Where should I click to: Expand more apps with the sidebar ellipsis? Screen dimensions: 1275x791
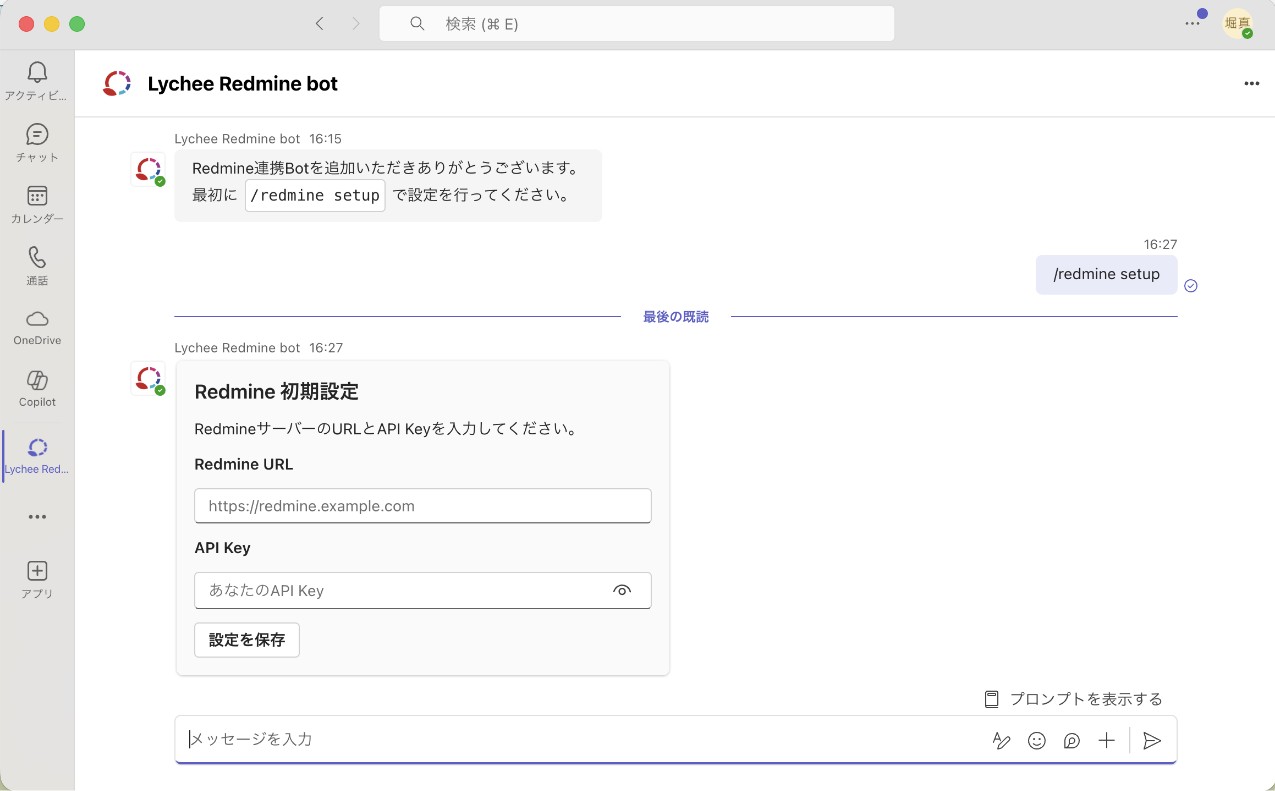37,517
